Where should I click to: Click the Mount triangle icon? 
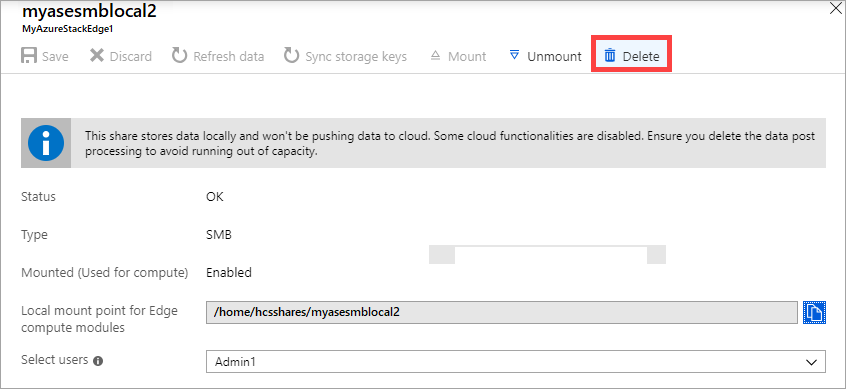[x=435, y=56]
